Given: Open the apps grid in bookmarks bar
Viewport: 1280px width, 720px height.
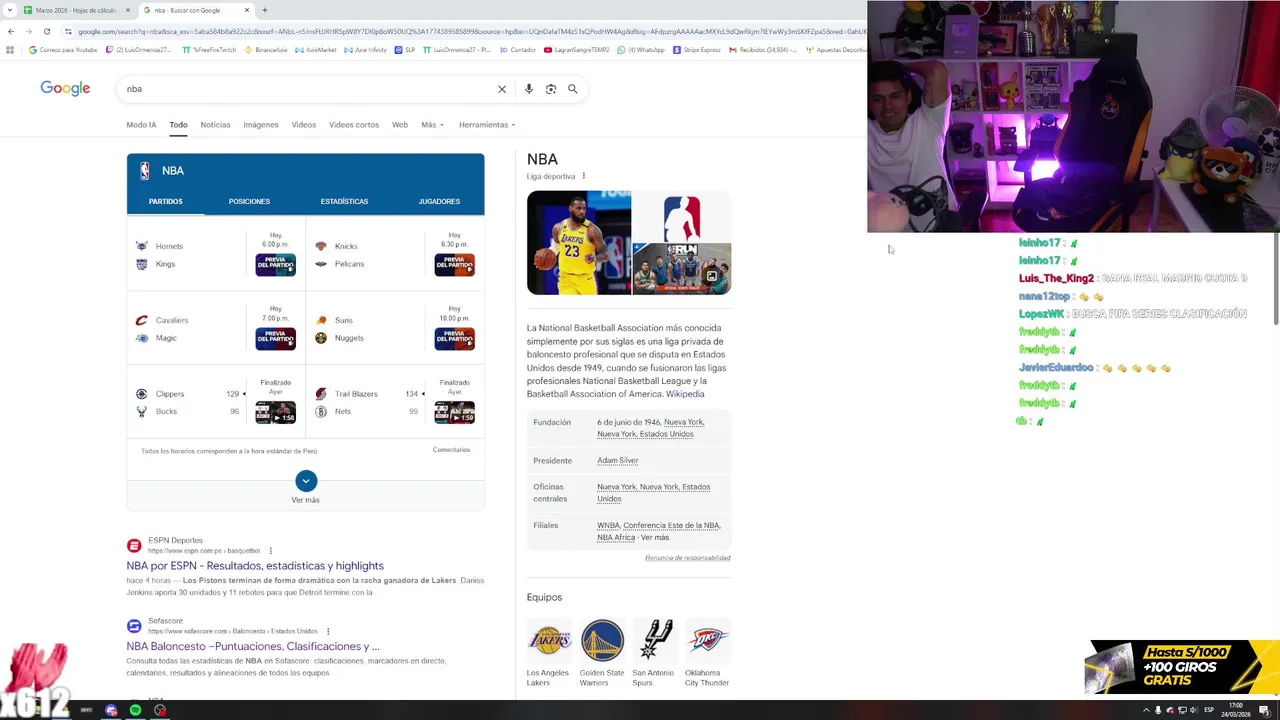Looking at the screenshot, I should coord(10,49).
